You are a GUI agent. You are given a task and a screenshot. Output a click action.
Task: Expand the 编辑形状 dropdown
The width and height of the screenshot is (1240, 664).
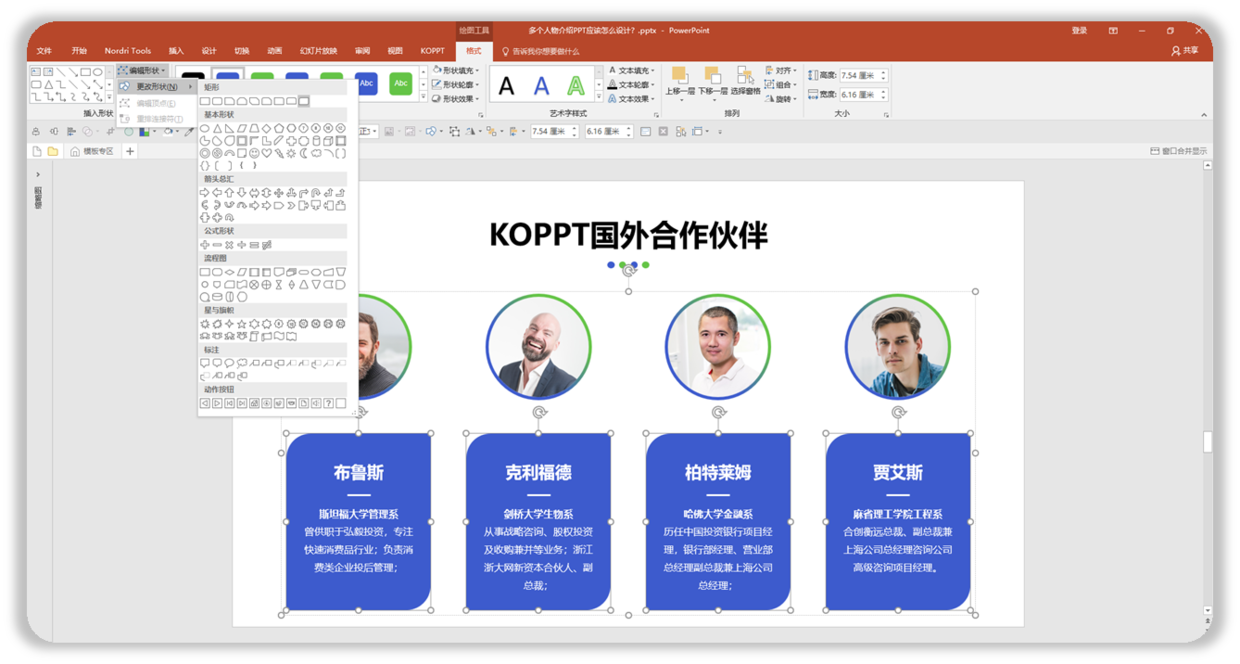[141, 70]
